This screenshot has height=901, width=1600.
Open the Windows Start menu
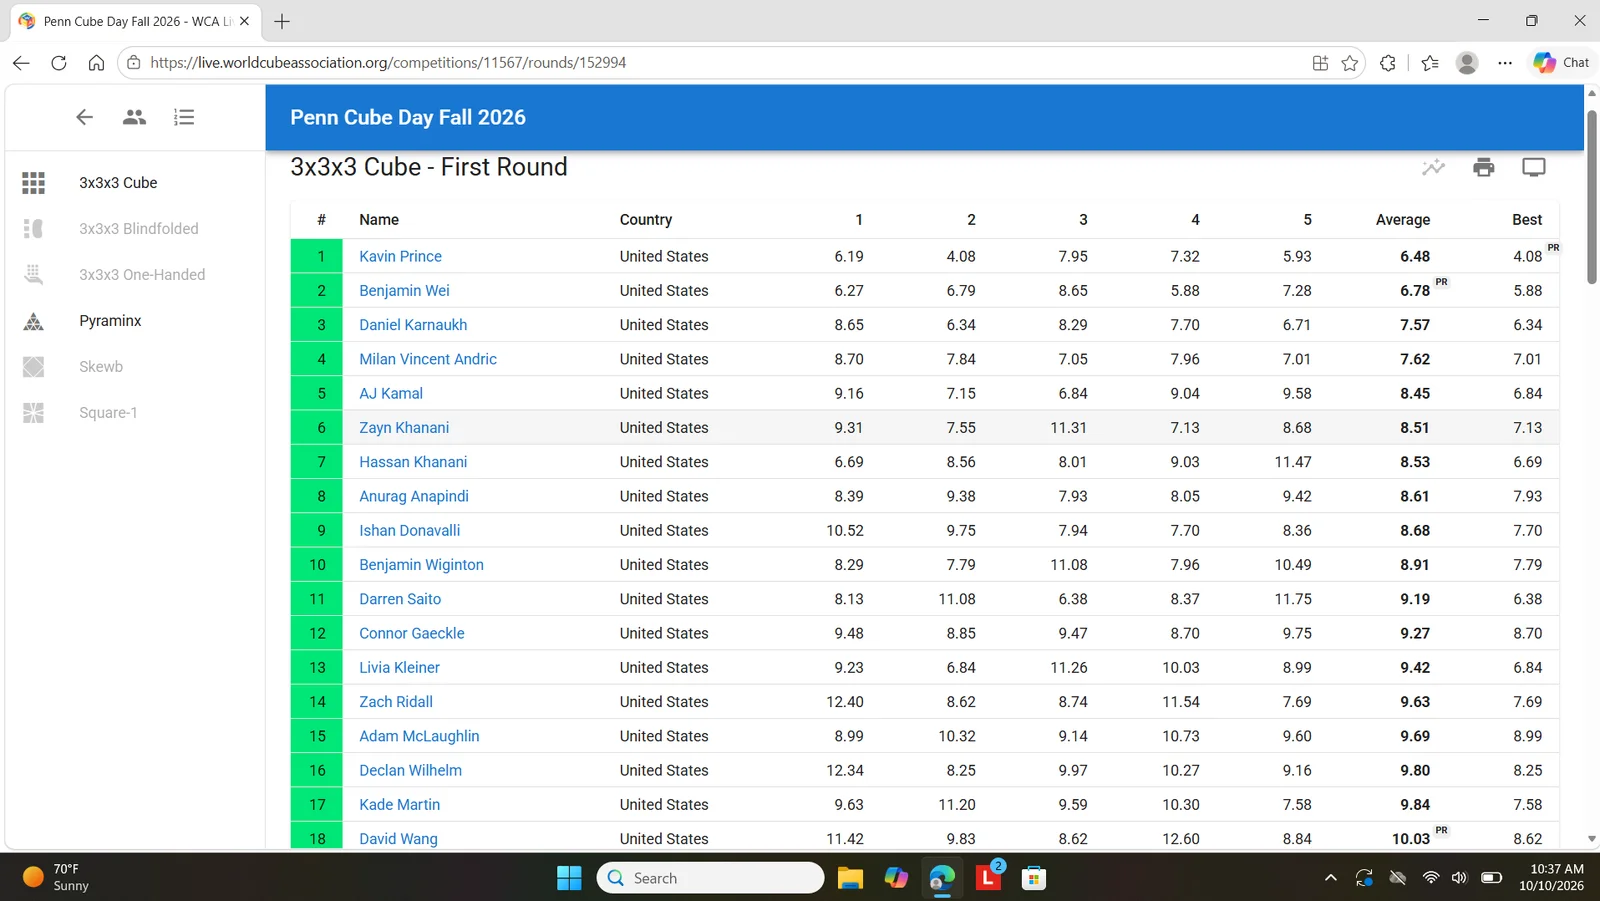pyautogui.click(x=569, y=878)
